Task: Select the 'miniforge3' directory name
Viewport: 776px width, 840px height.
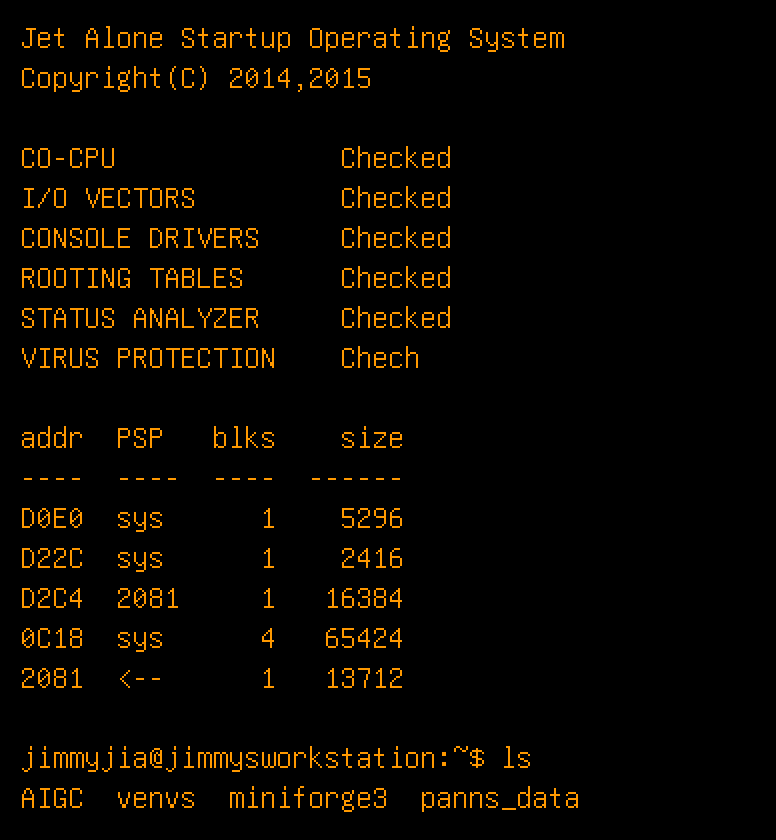Action: click(308, 799)
